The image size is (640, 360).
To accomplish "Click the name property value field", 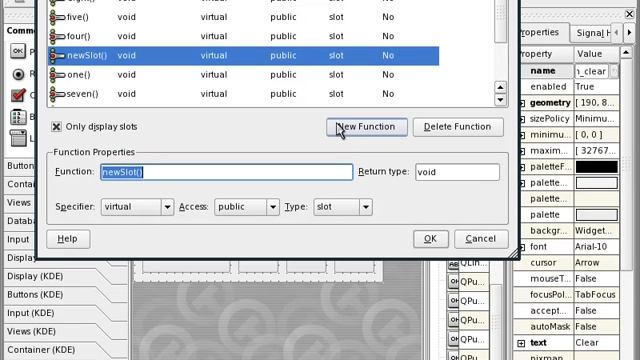I will (592, 71).
